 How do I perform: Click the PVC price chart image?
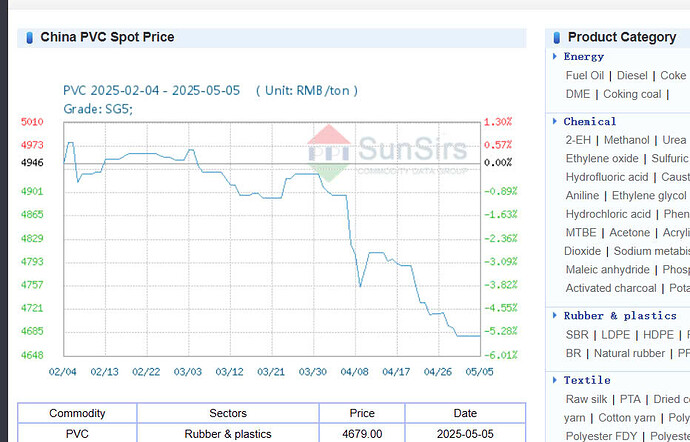tap(271, 229)
